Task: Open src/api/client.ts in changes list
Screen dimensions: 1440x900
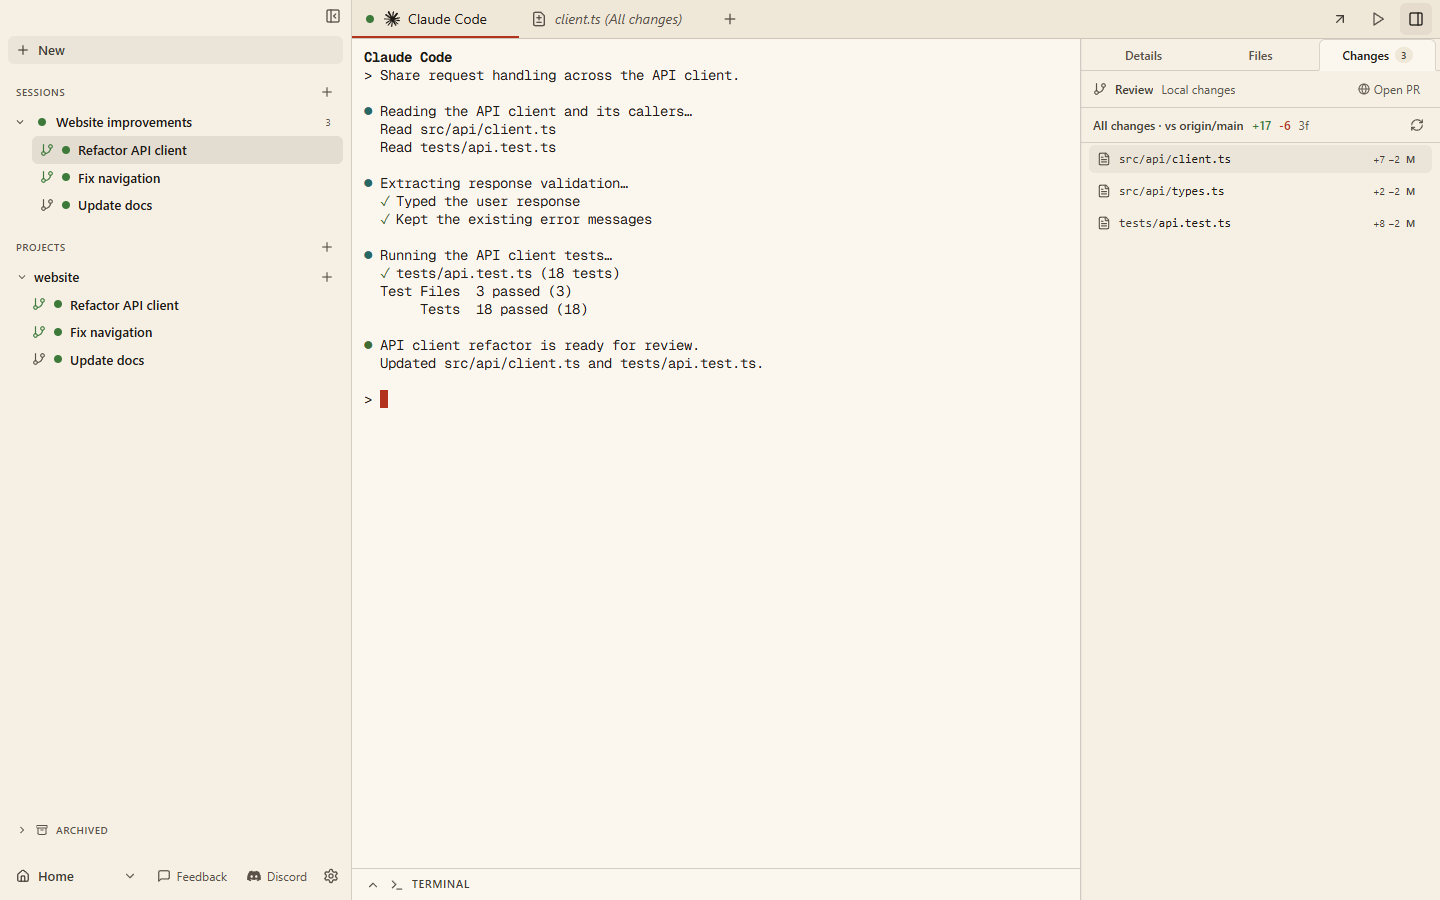Action: (x=1260, y=159)
